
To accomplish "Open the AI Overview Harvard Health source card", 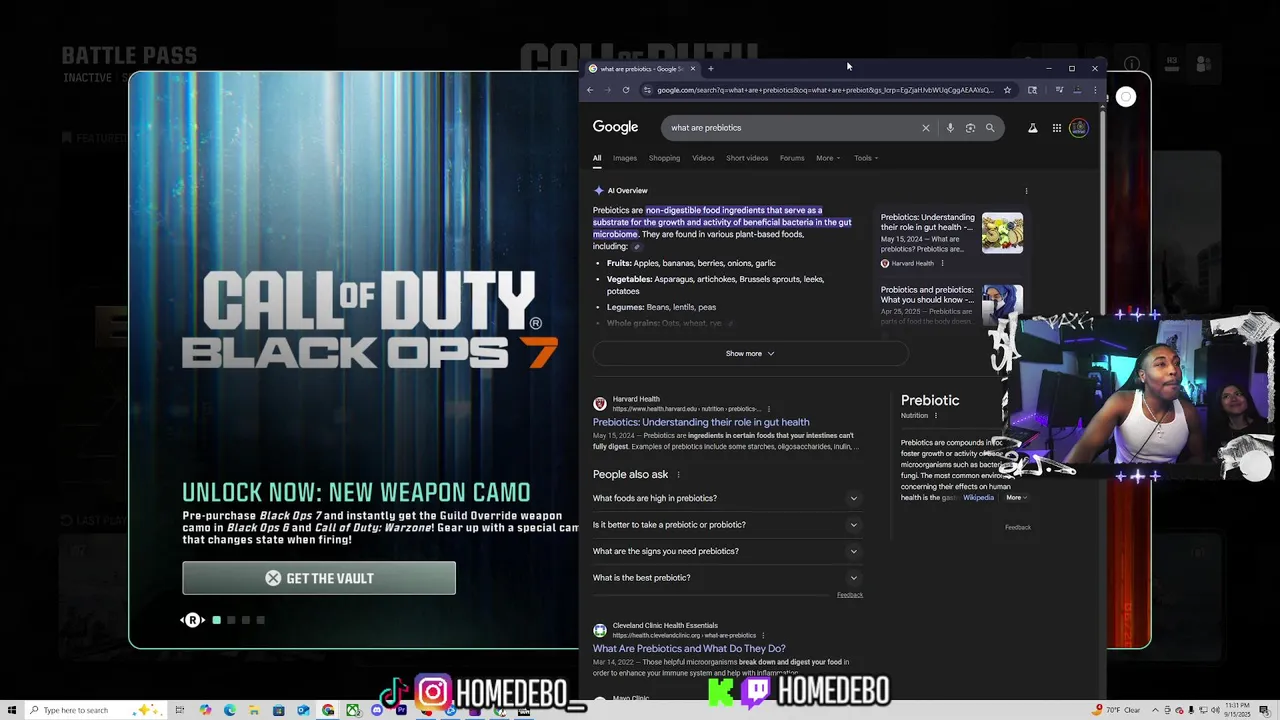I will click(x=951, y=239).
